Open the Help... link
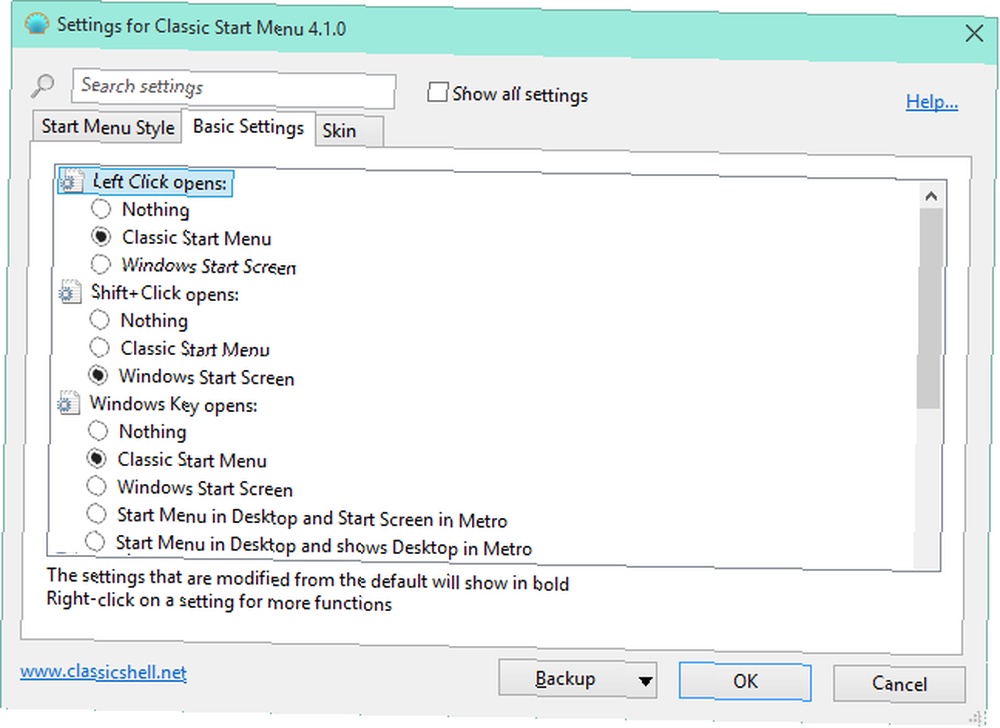 point(932,101)
